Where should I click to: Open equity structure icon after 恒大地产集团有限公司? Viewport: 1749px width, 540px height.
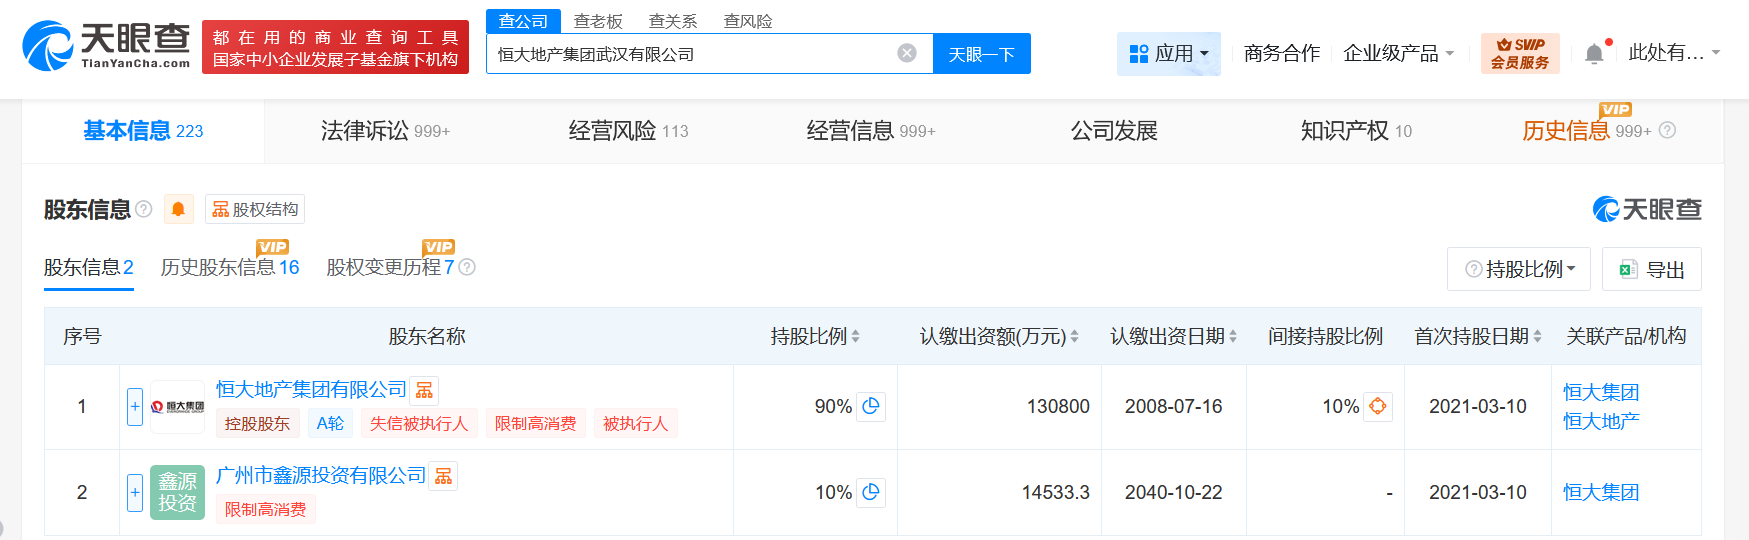(x=425, y=390)
